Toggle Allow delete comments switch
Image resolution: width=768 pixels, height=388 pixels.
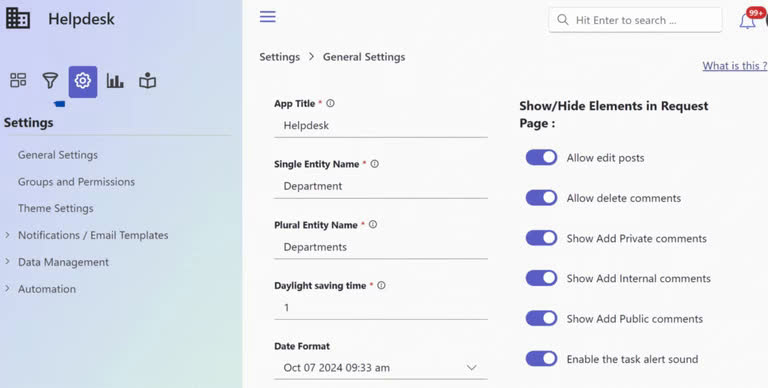[541, 198]
